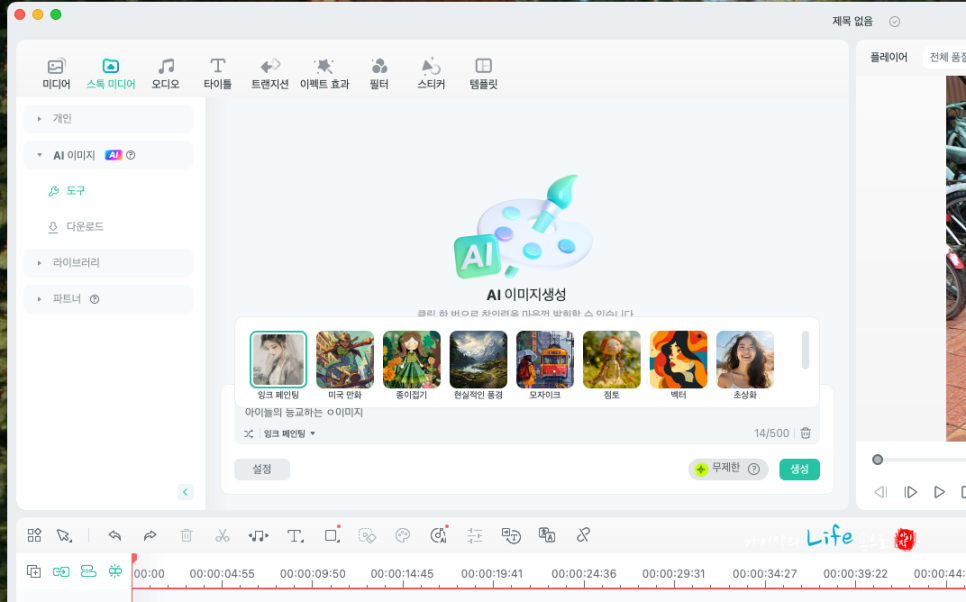The height and width of the screenshot is (602, 966).
Task: Collapse the AI 이미지 section
Action: (108, 155)
